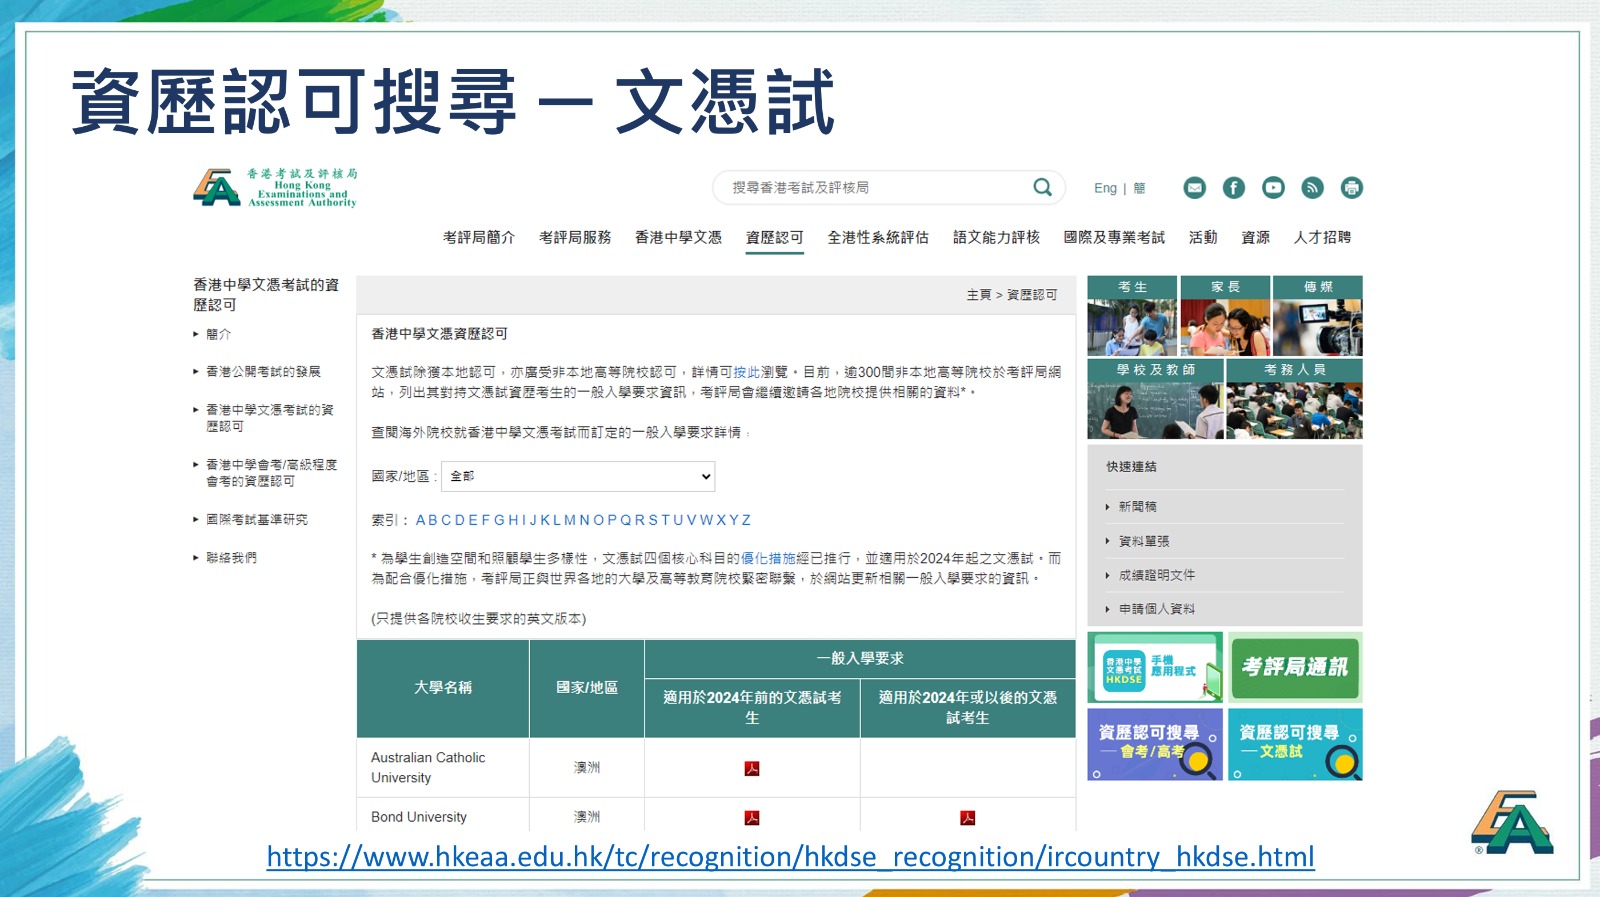The image size is (1600, 897).
Task: Click the printer icon
Action: [1352, 188]
